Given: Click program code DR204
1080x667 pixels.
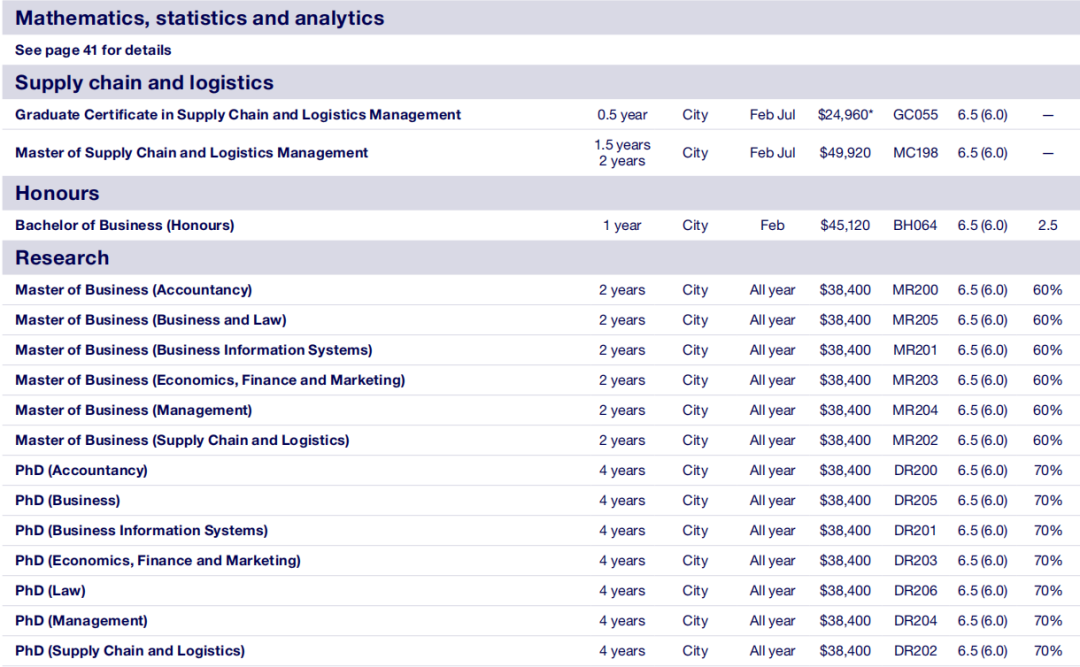Looking at the screenshot, I should tap(915, 621).
